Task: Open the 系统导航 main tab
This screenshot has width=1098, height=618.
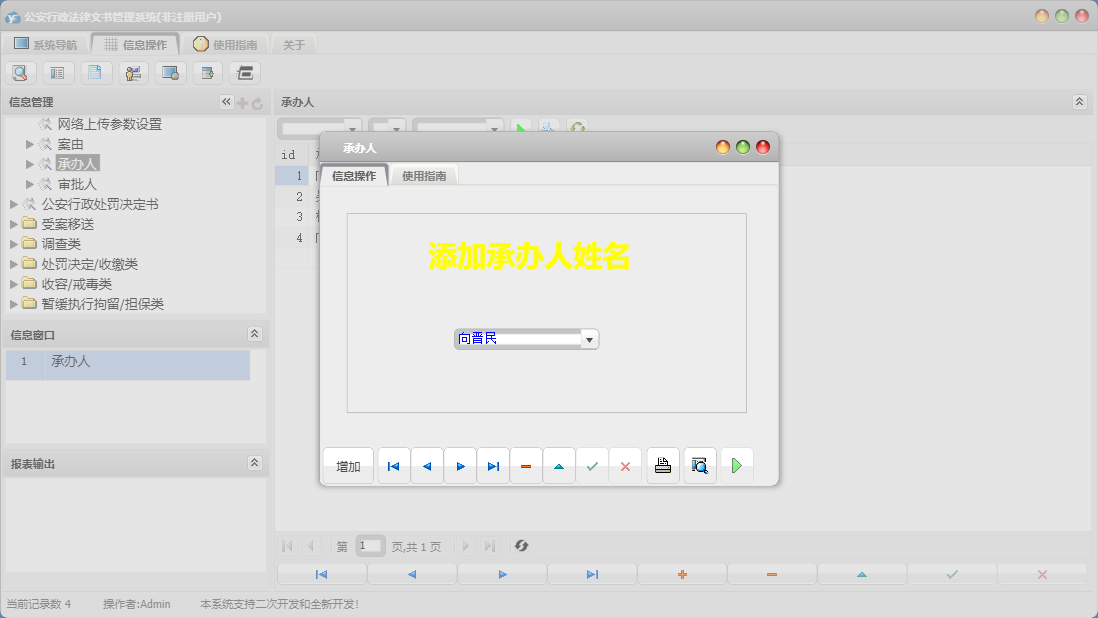Action: 45,44
